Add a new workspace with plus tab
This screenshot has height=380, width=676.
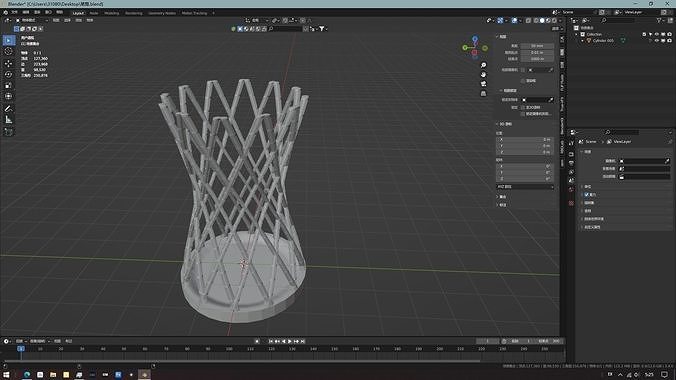[x=213, y=13]
